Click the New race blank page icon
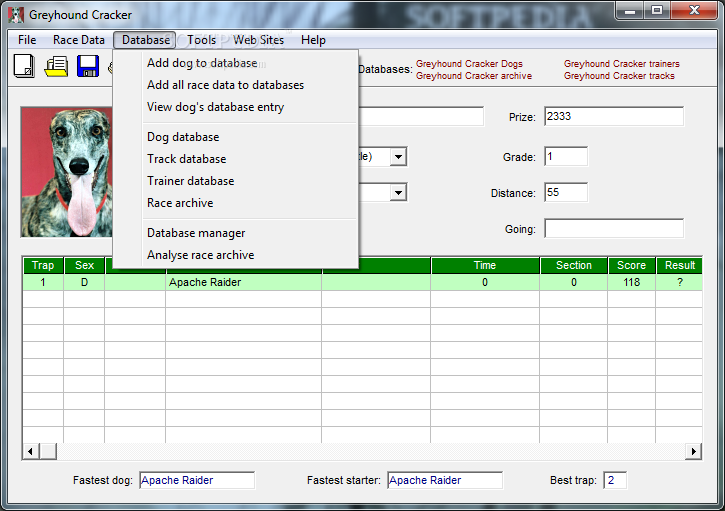This screenshot has width=725, height=511. 24,66
